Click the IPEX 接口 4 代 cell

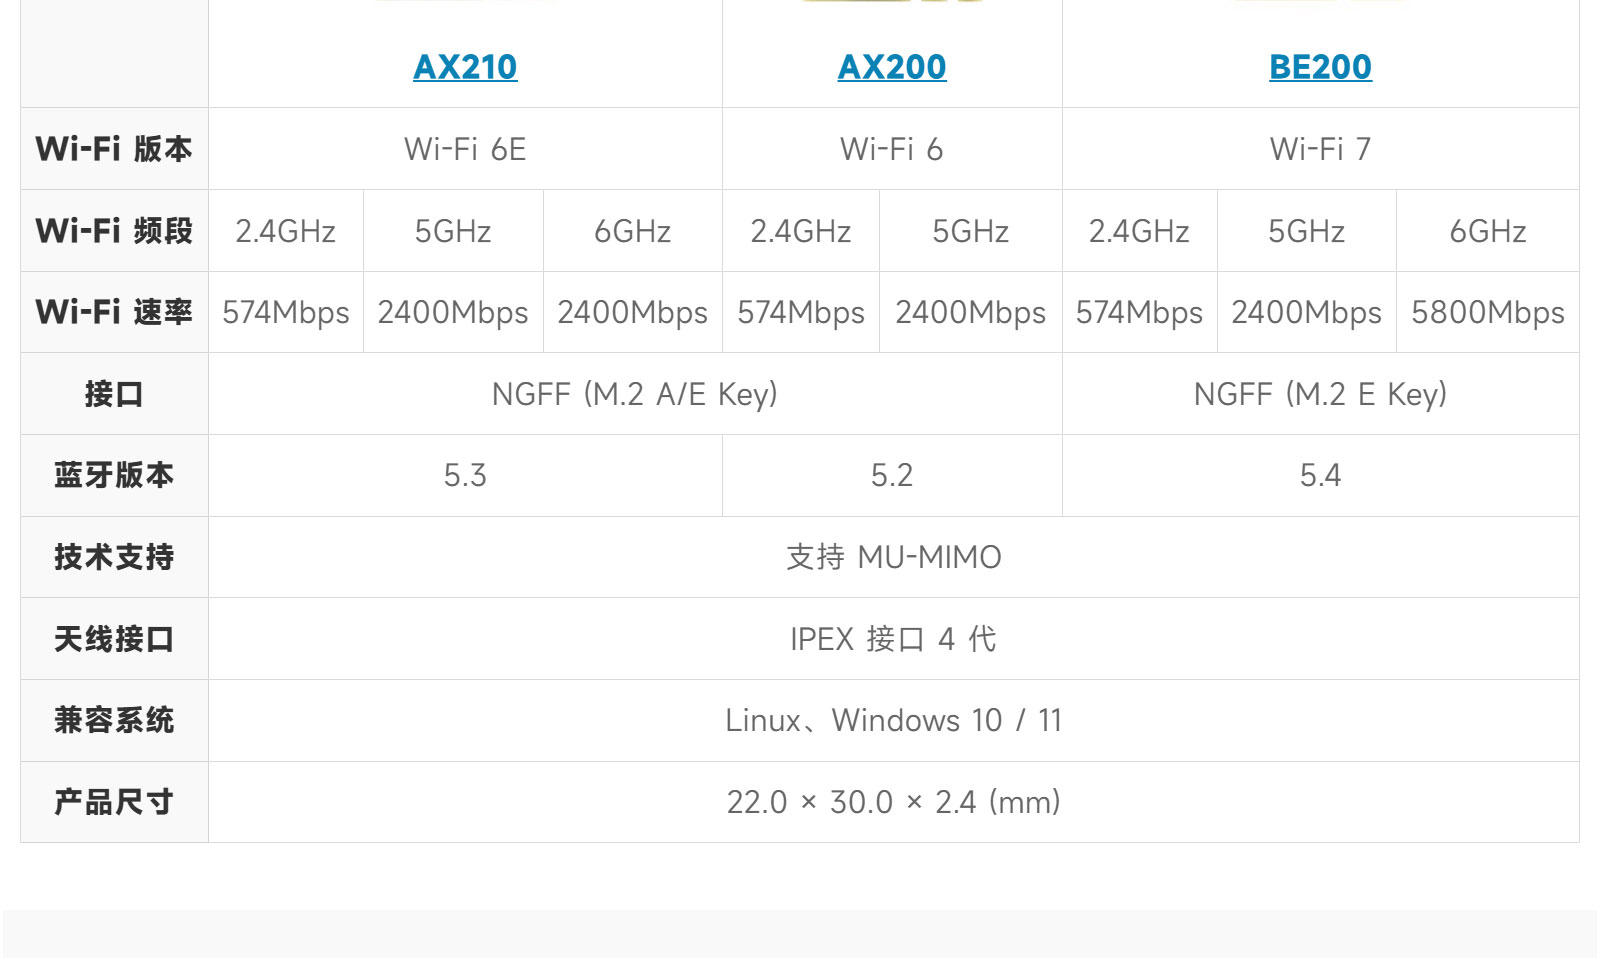pos(894,639)
